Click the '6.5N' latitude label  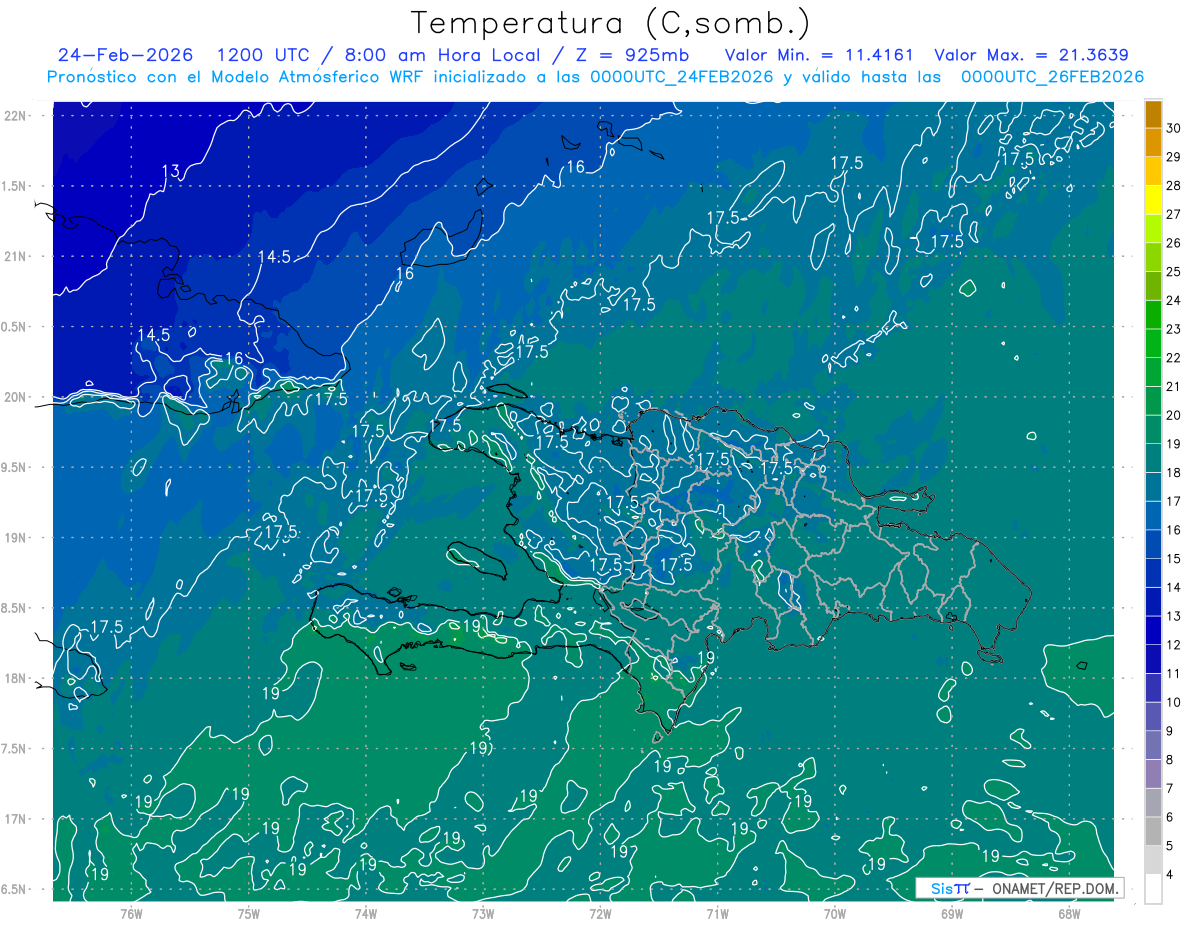(x=14, y=889)
